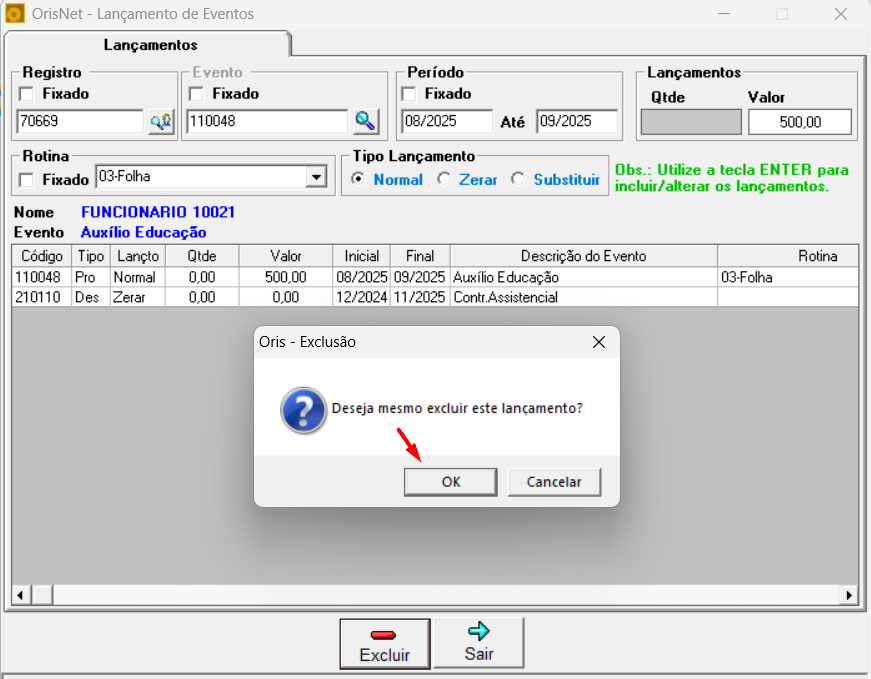Click the Evento magnifier search icon
This screenshot has height=679, width=871.
(366, 122)
